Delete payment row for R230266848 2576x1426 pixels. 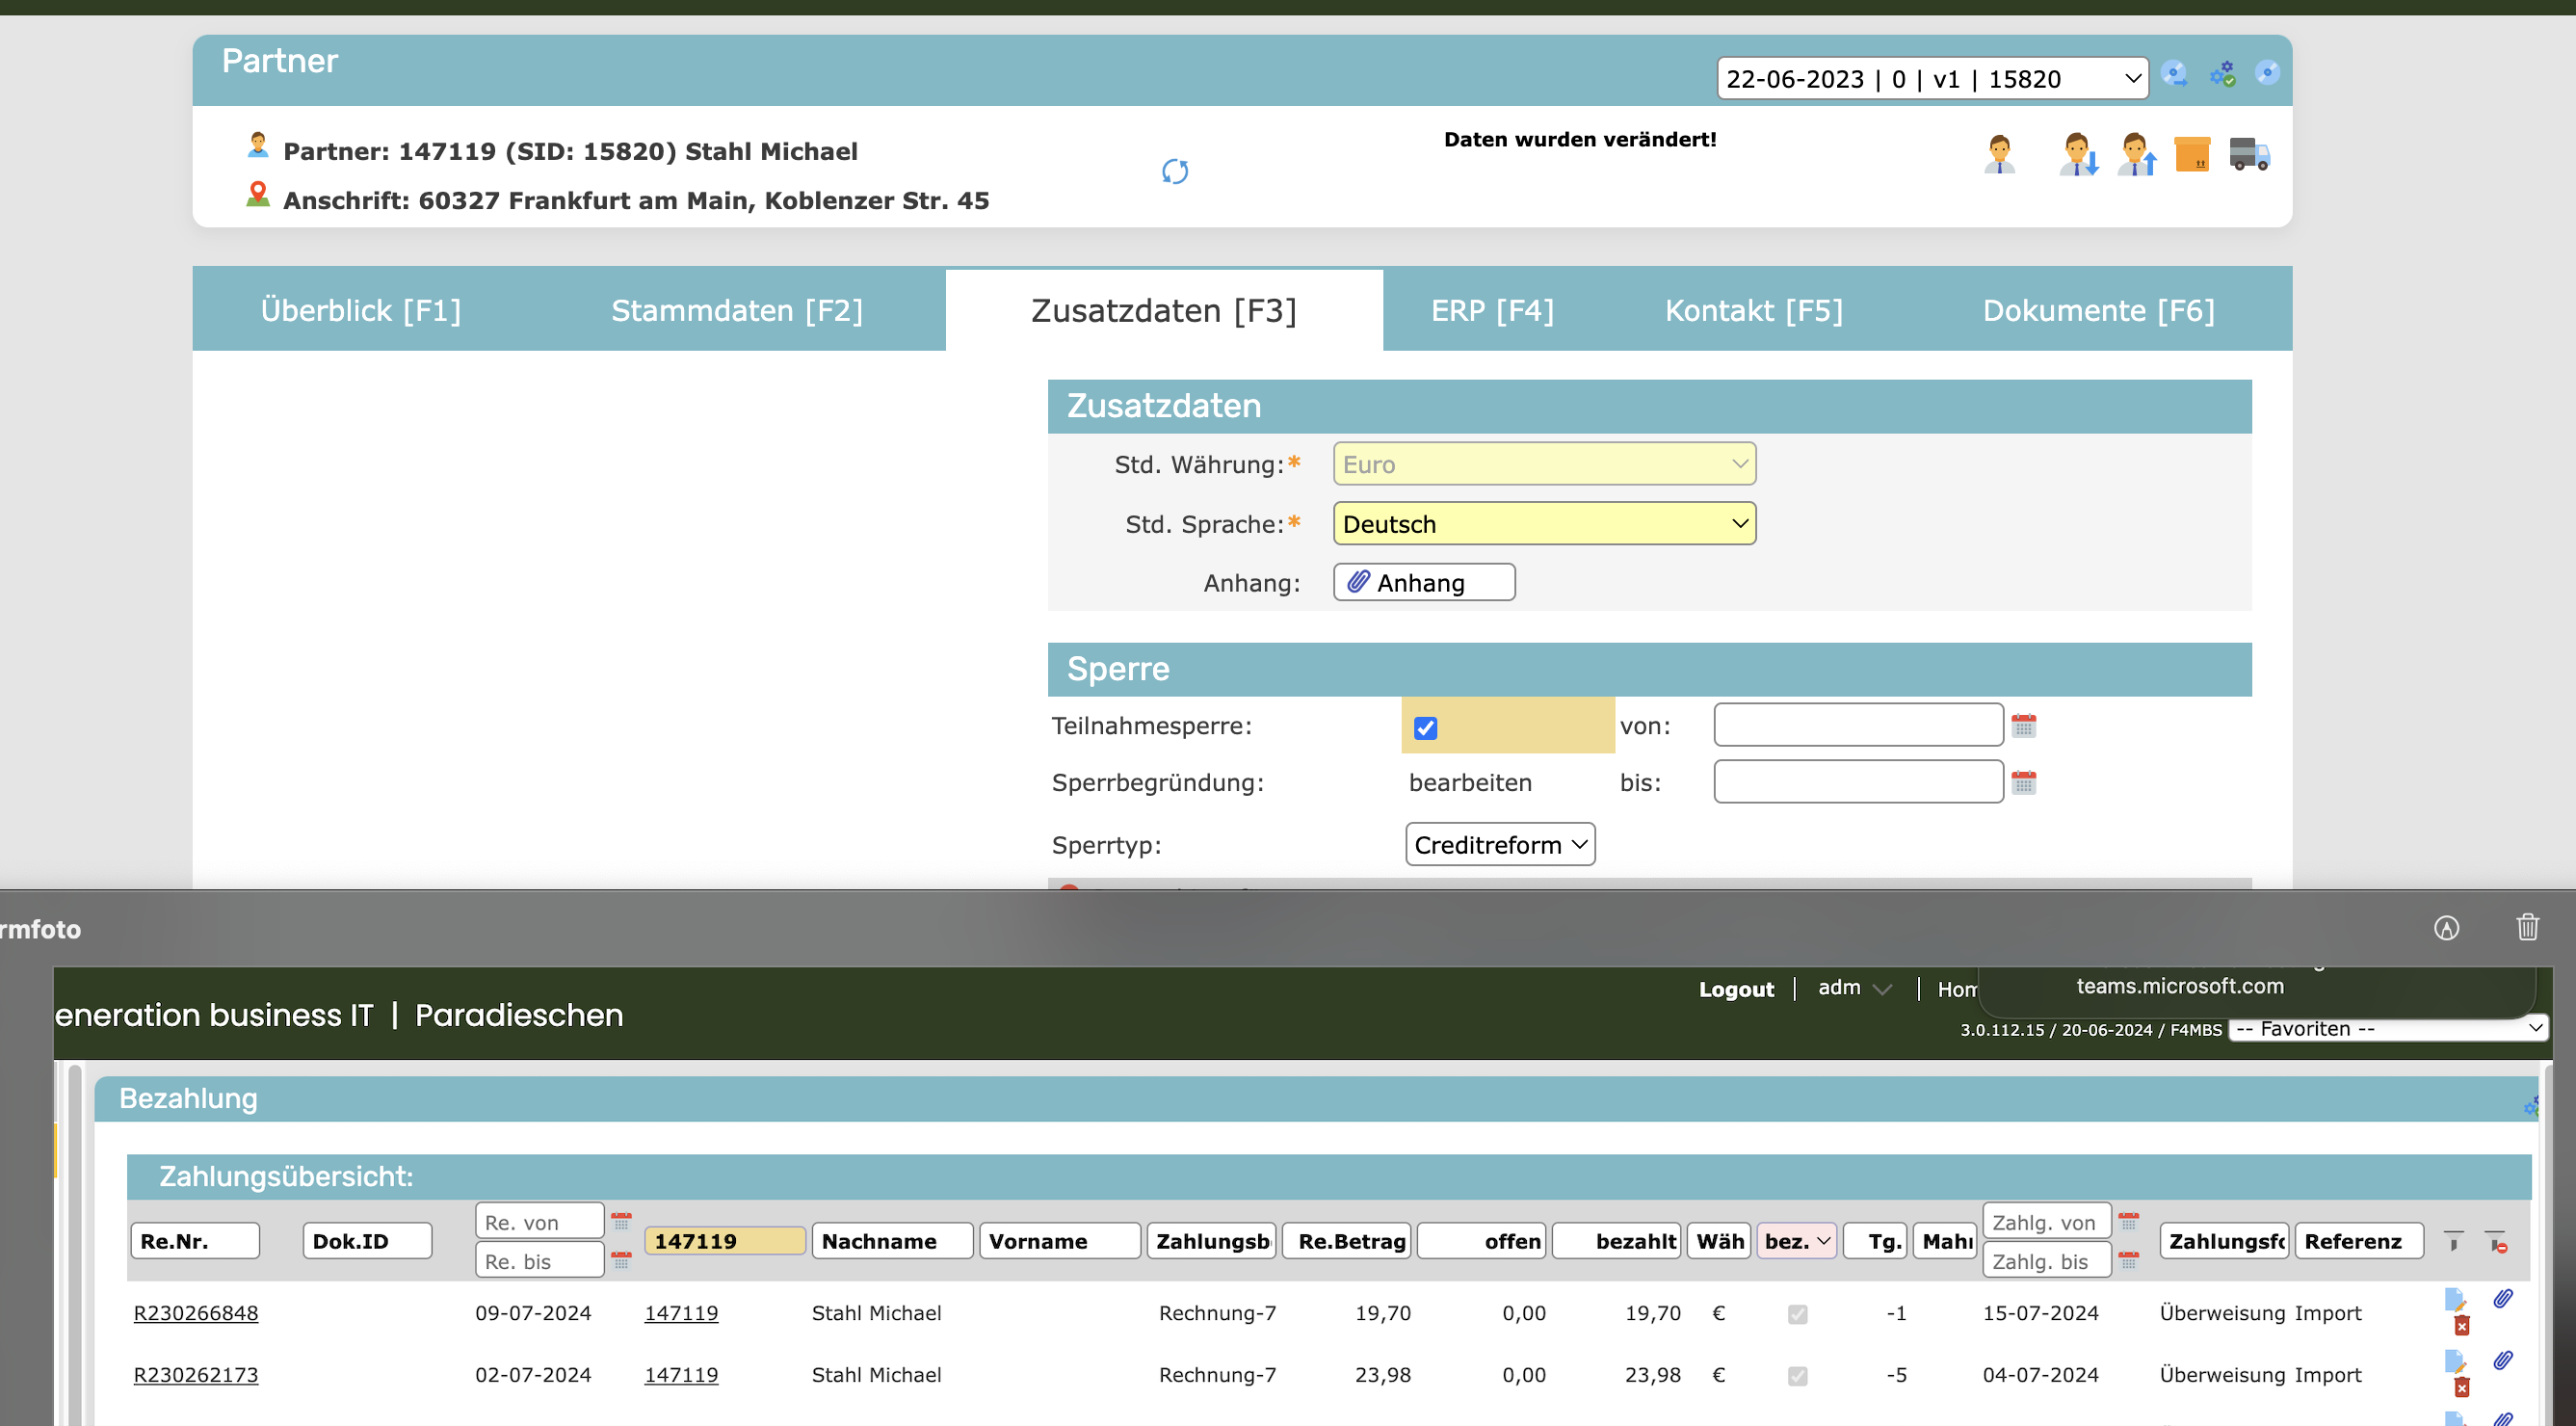(x=2462, y=1326)
